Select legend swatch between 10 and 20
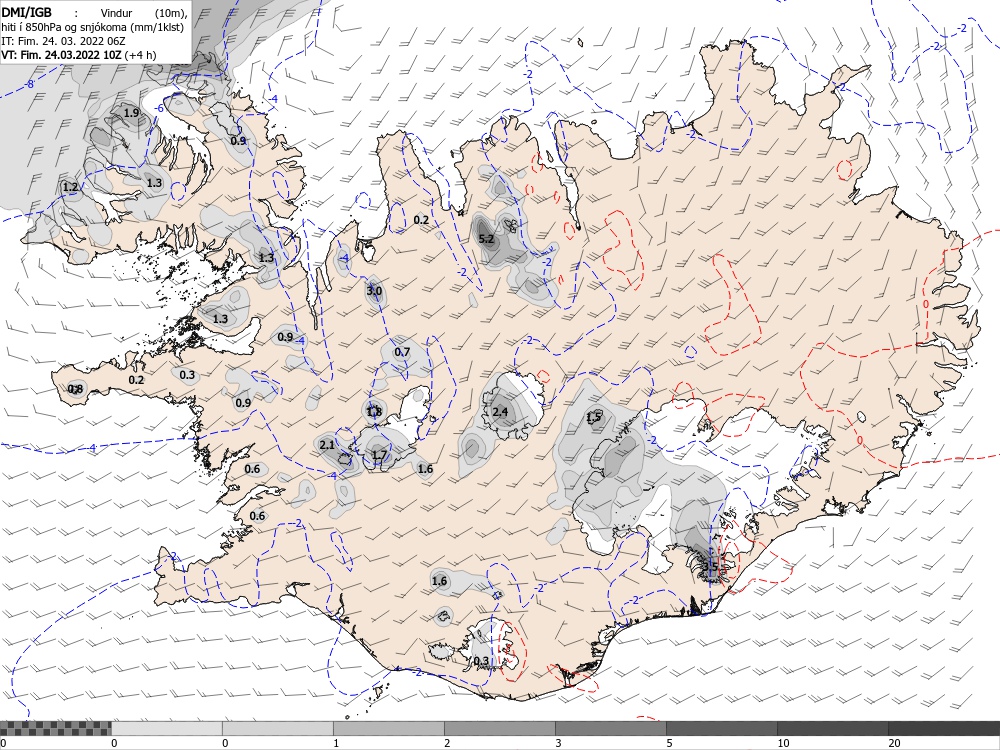The image size is (1000, 750). point(832,728)
